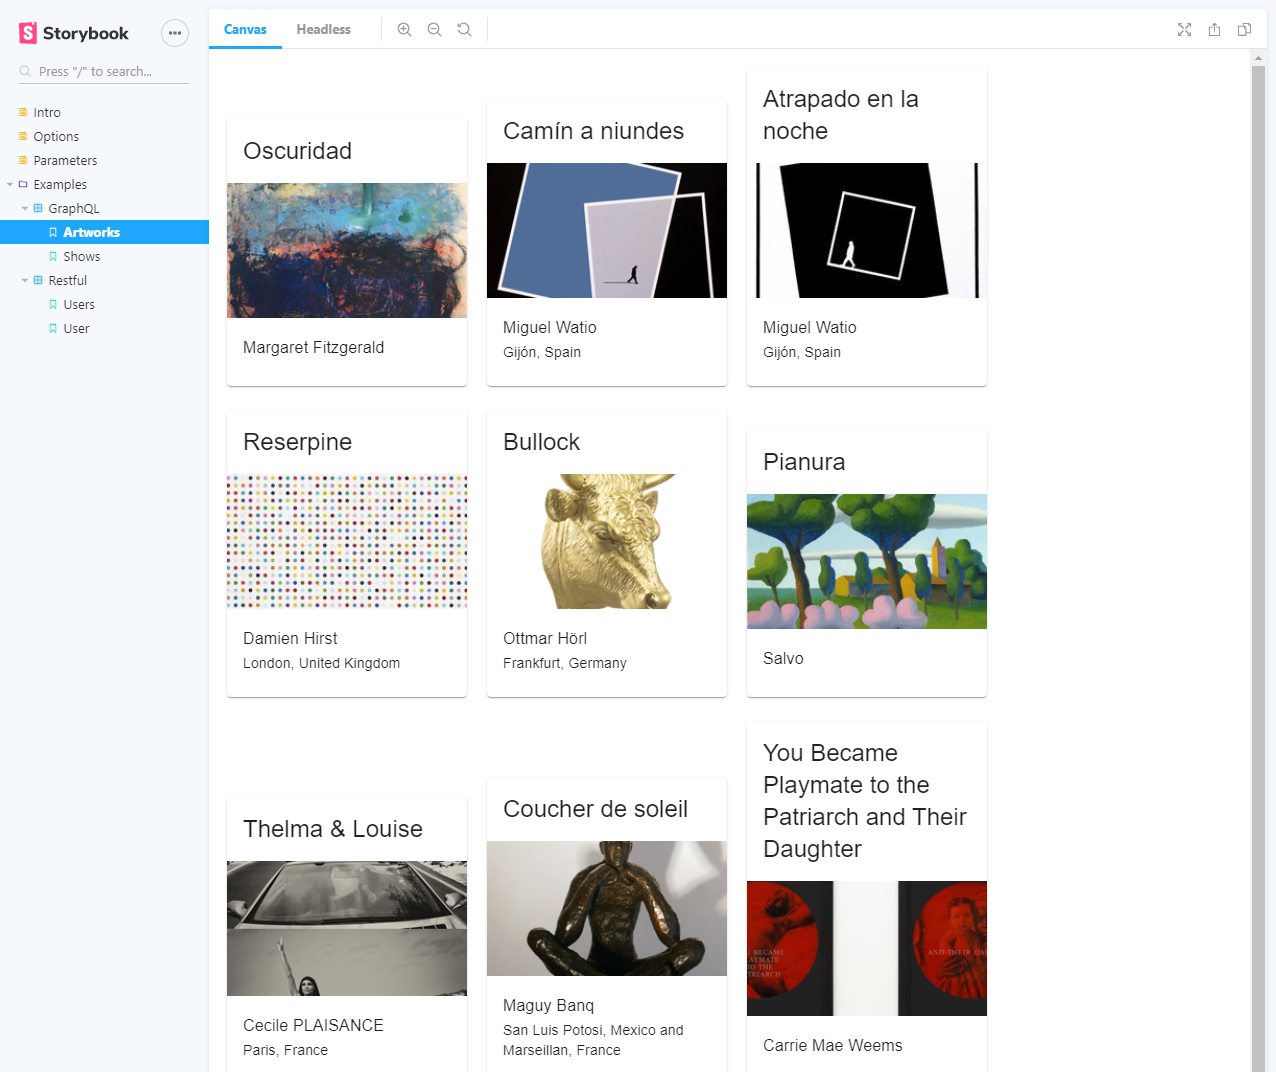This screenshot has width=1276, height=1072.
Task: Open the Intro page in the sidebar
Action: click(x=47, y=112)
